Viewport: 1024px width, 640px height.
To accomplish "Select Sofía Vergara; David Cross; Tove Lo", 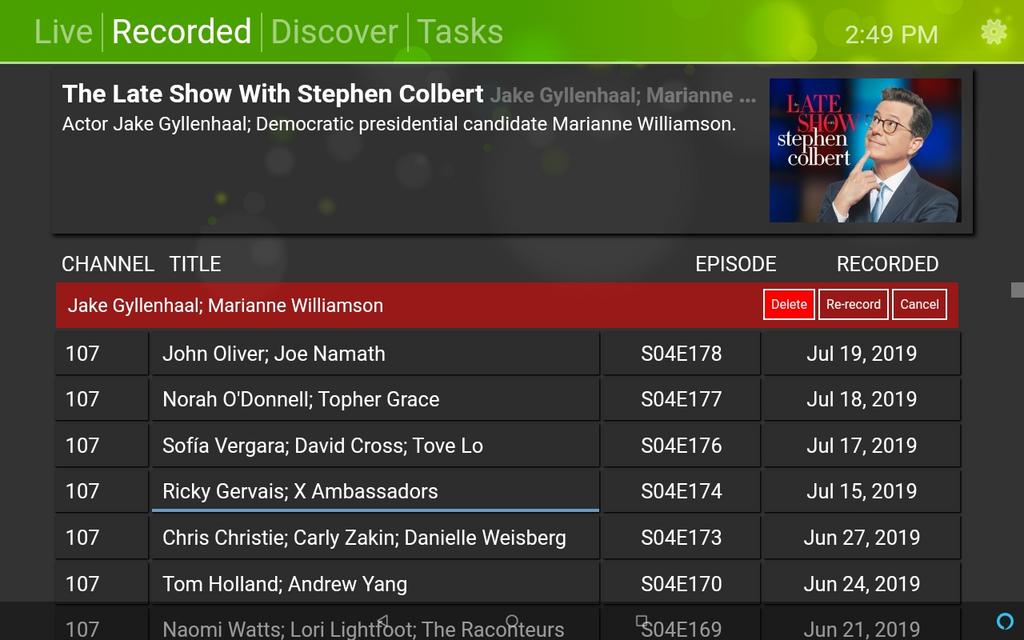I will click(375, 445).
